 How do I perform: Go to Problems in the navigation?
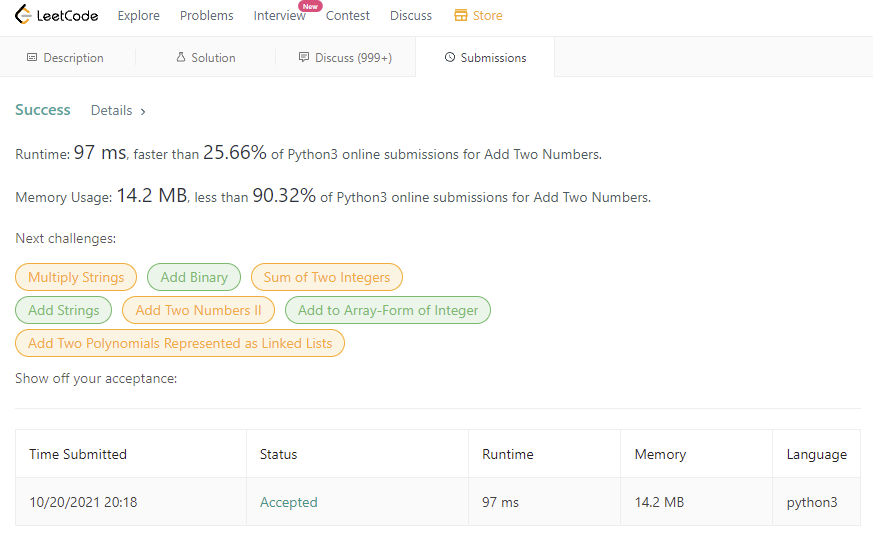[x=206, y=15]
